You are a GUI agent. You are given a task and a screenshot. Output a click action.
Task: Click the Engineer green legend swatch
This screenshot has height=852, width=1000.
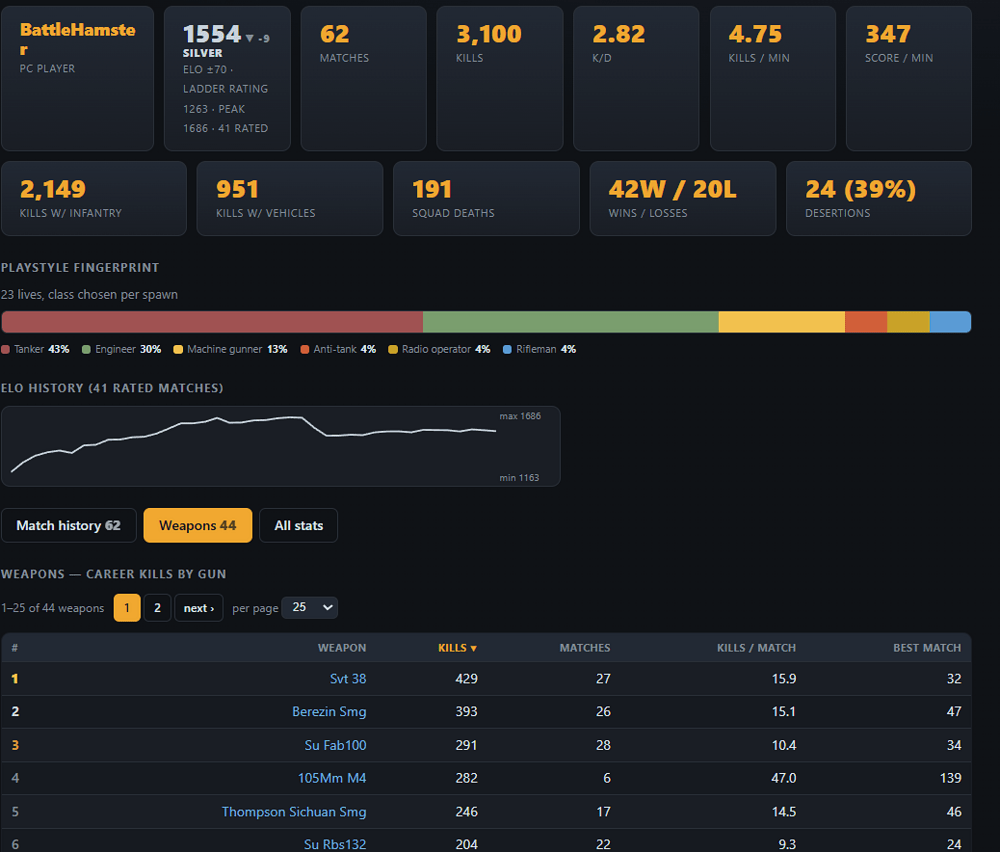point(86,349)
